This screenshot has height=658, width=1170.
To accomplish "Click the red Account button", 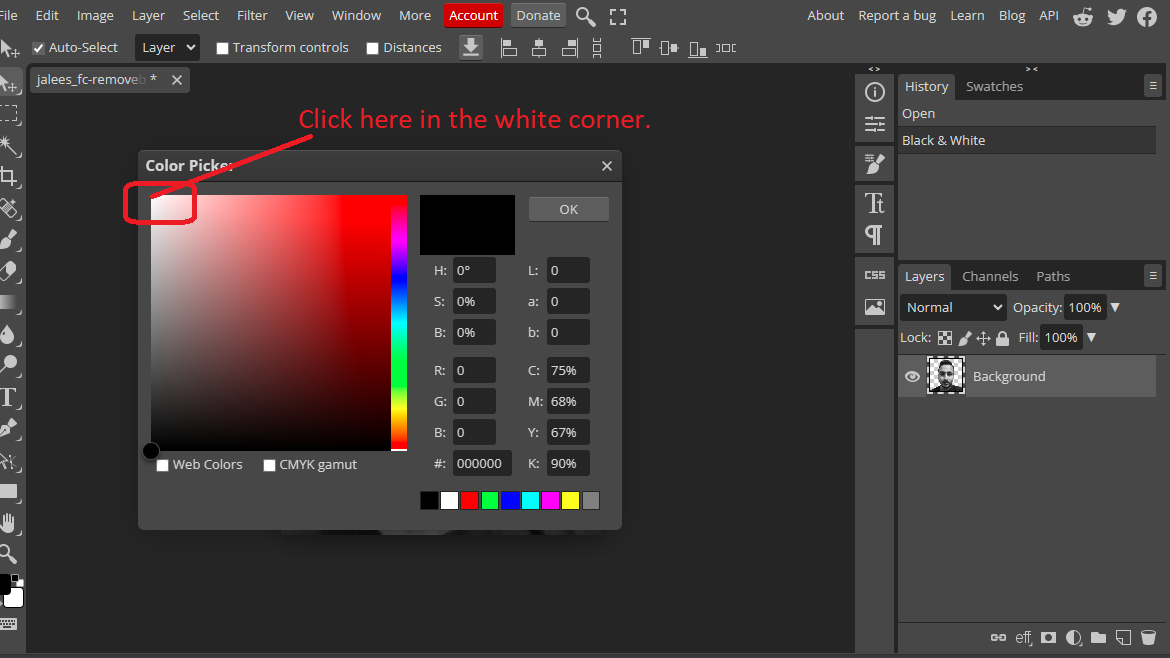I will tap(473, 15).
